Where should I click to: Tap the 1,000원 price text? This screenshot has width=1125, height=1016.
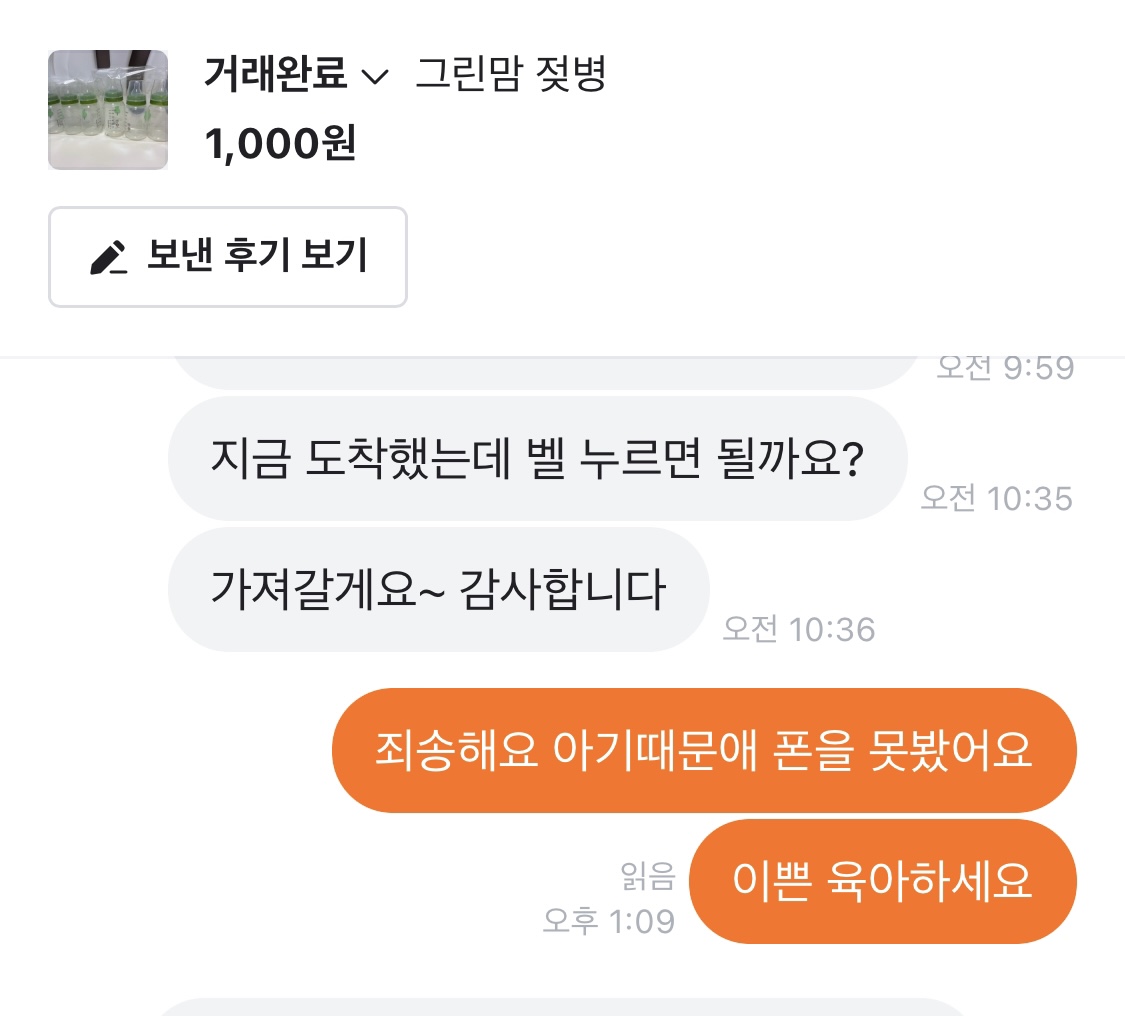pos(280,145)
